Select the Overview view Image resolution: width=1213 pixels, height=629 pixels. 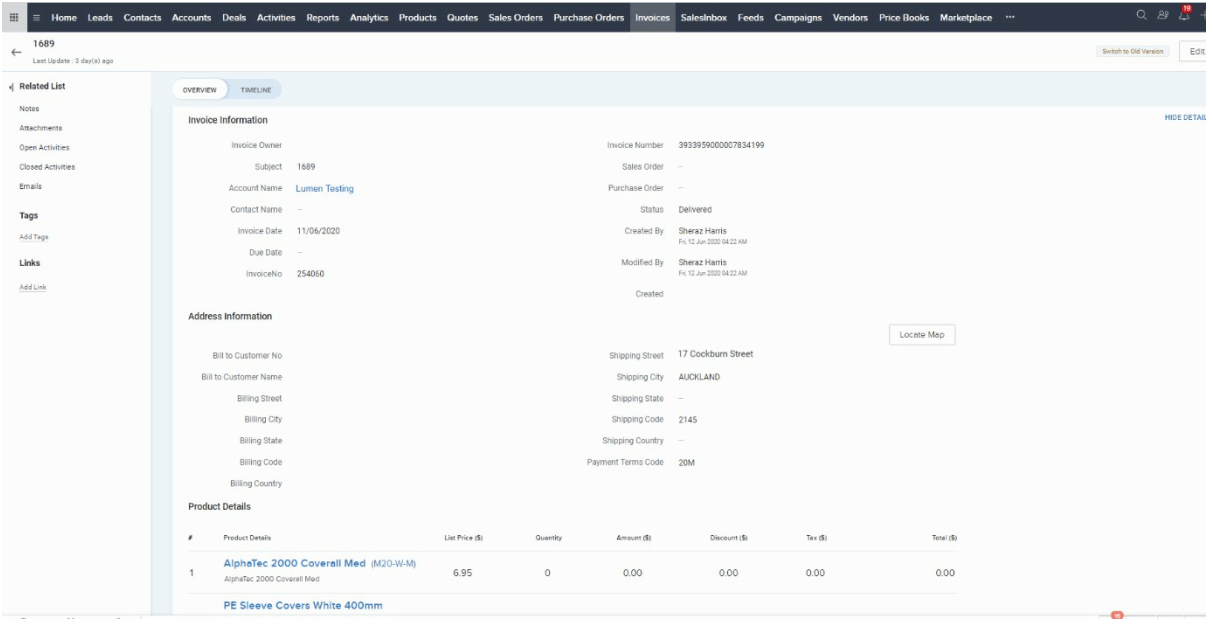pyautogui.click(x=199, y=90)
